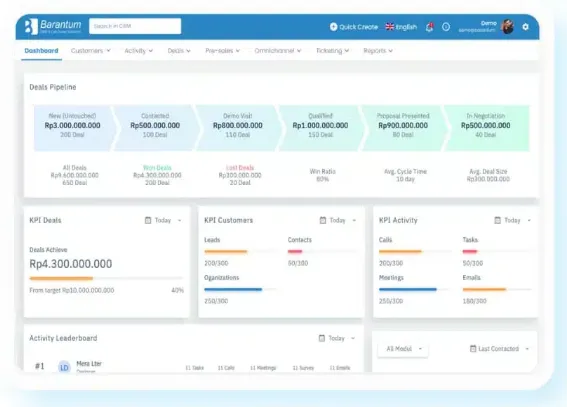Click the Calls progress bar
Image resolution: width=567 pixels, height=407 pixels.
415,251
